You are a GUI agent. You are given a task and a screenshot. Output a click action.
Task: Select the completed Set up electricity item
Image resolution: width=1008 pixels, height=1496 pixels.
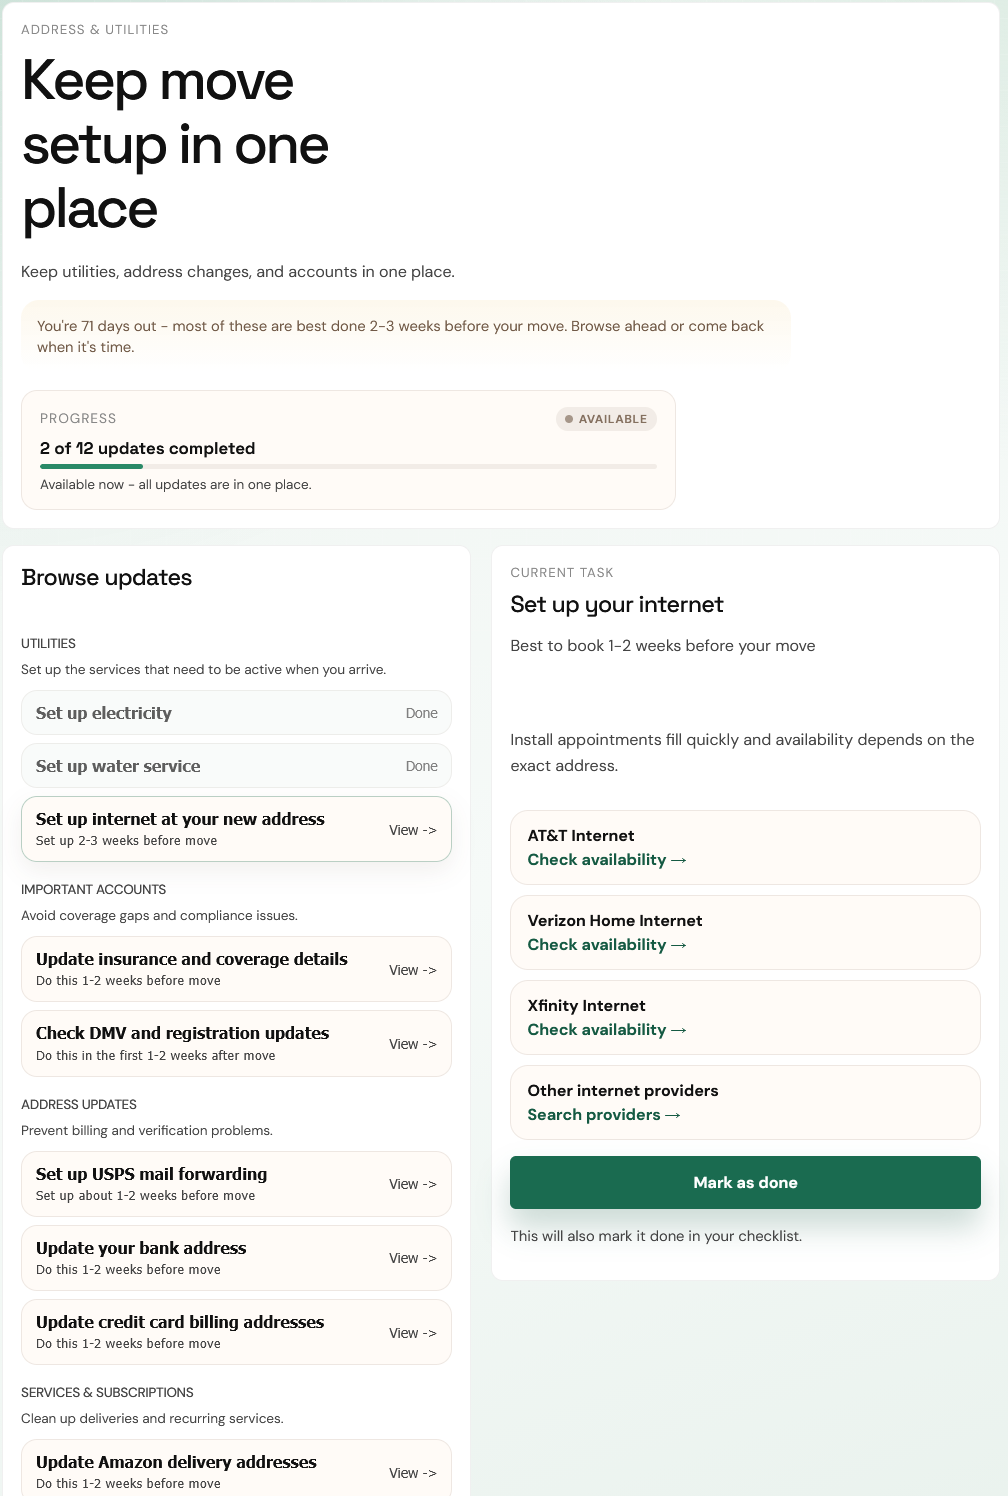pyautogui.click(x=236, y=713)
